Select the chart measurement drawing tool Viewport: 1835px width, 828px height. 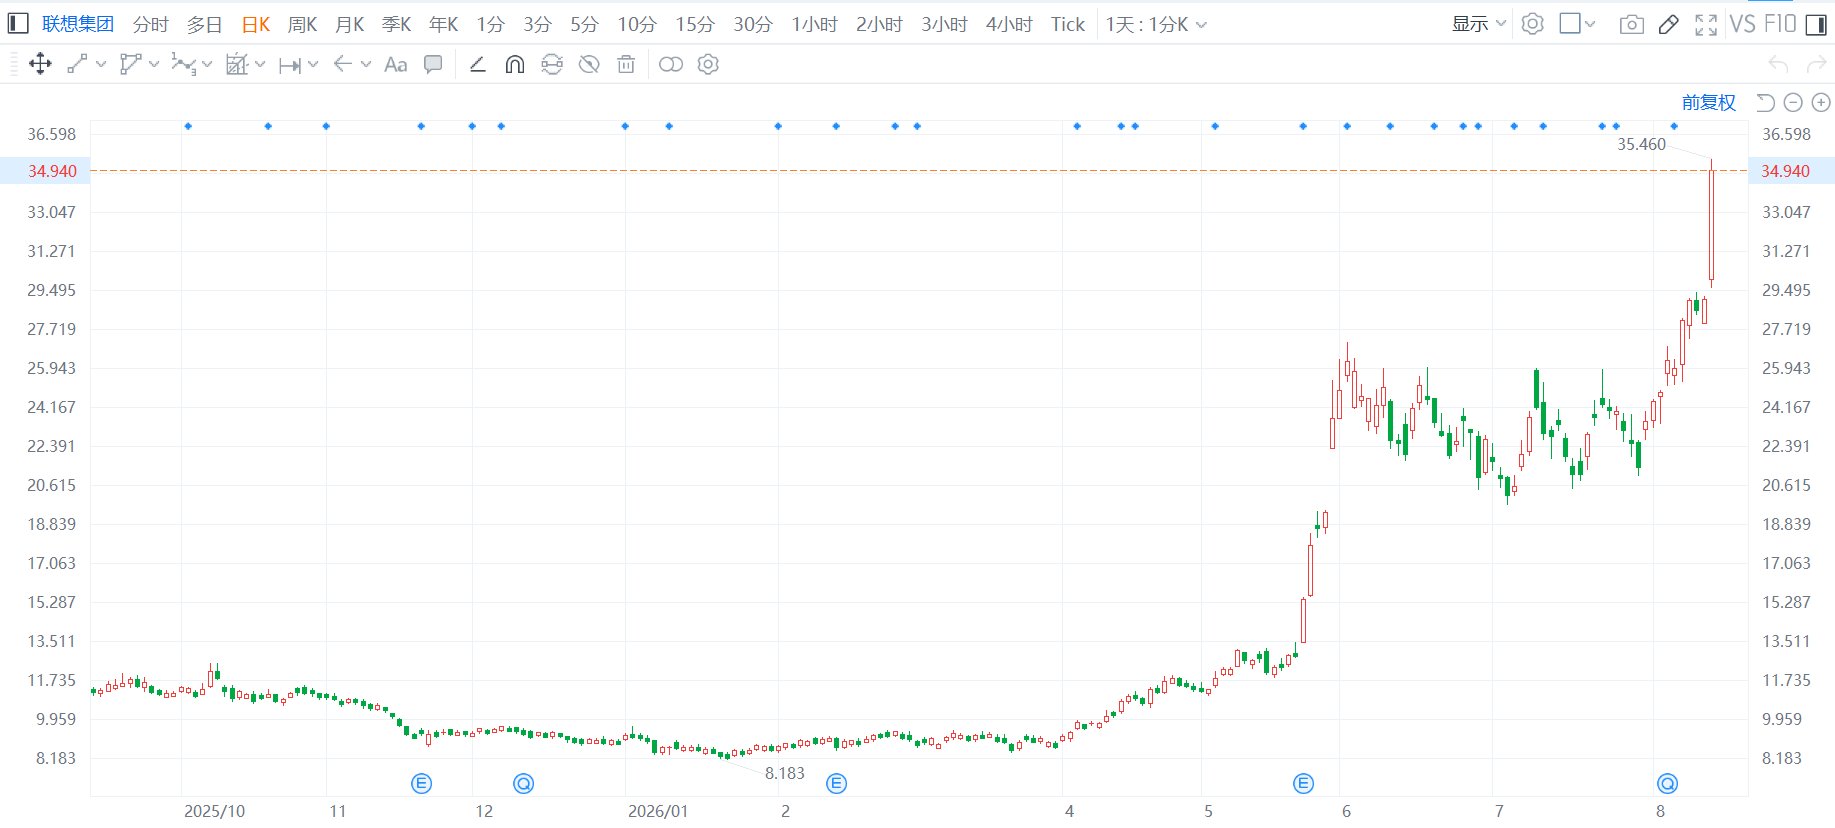[237, 64]
